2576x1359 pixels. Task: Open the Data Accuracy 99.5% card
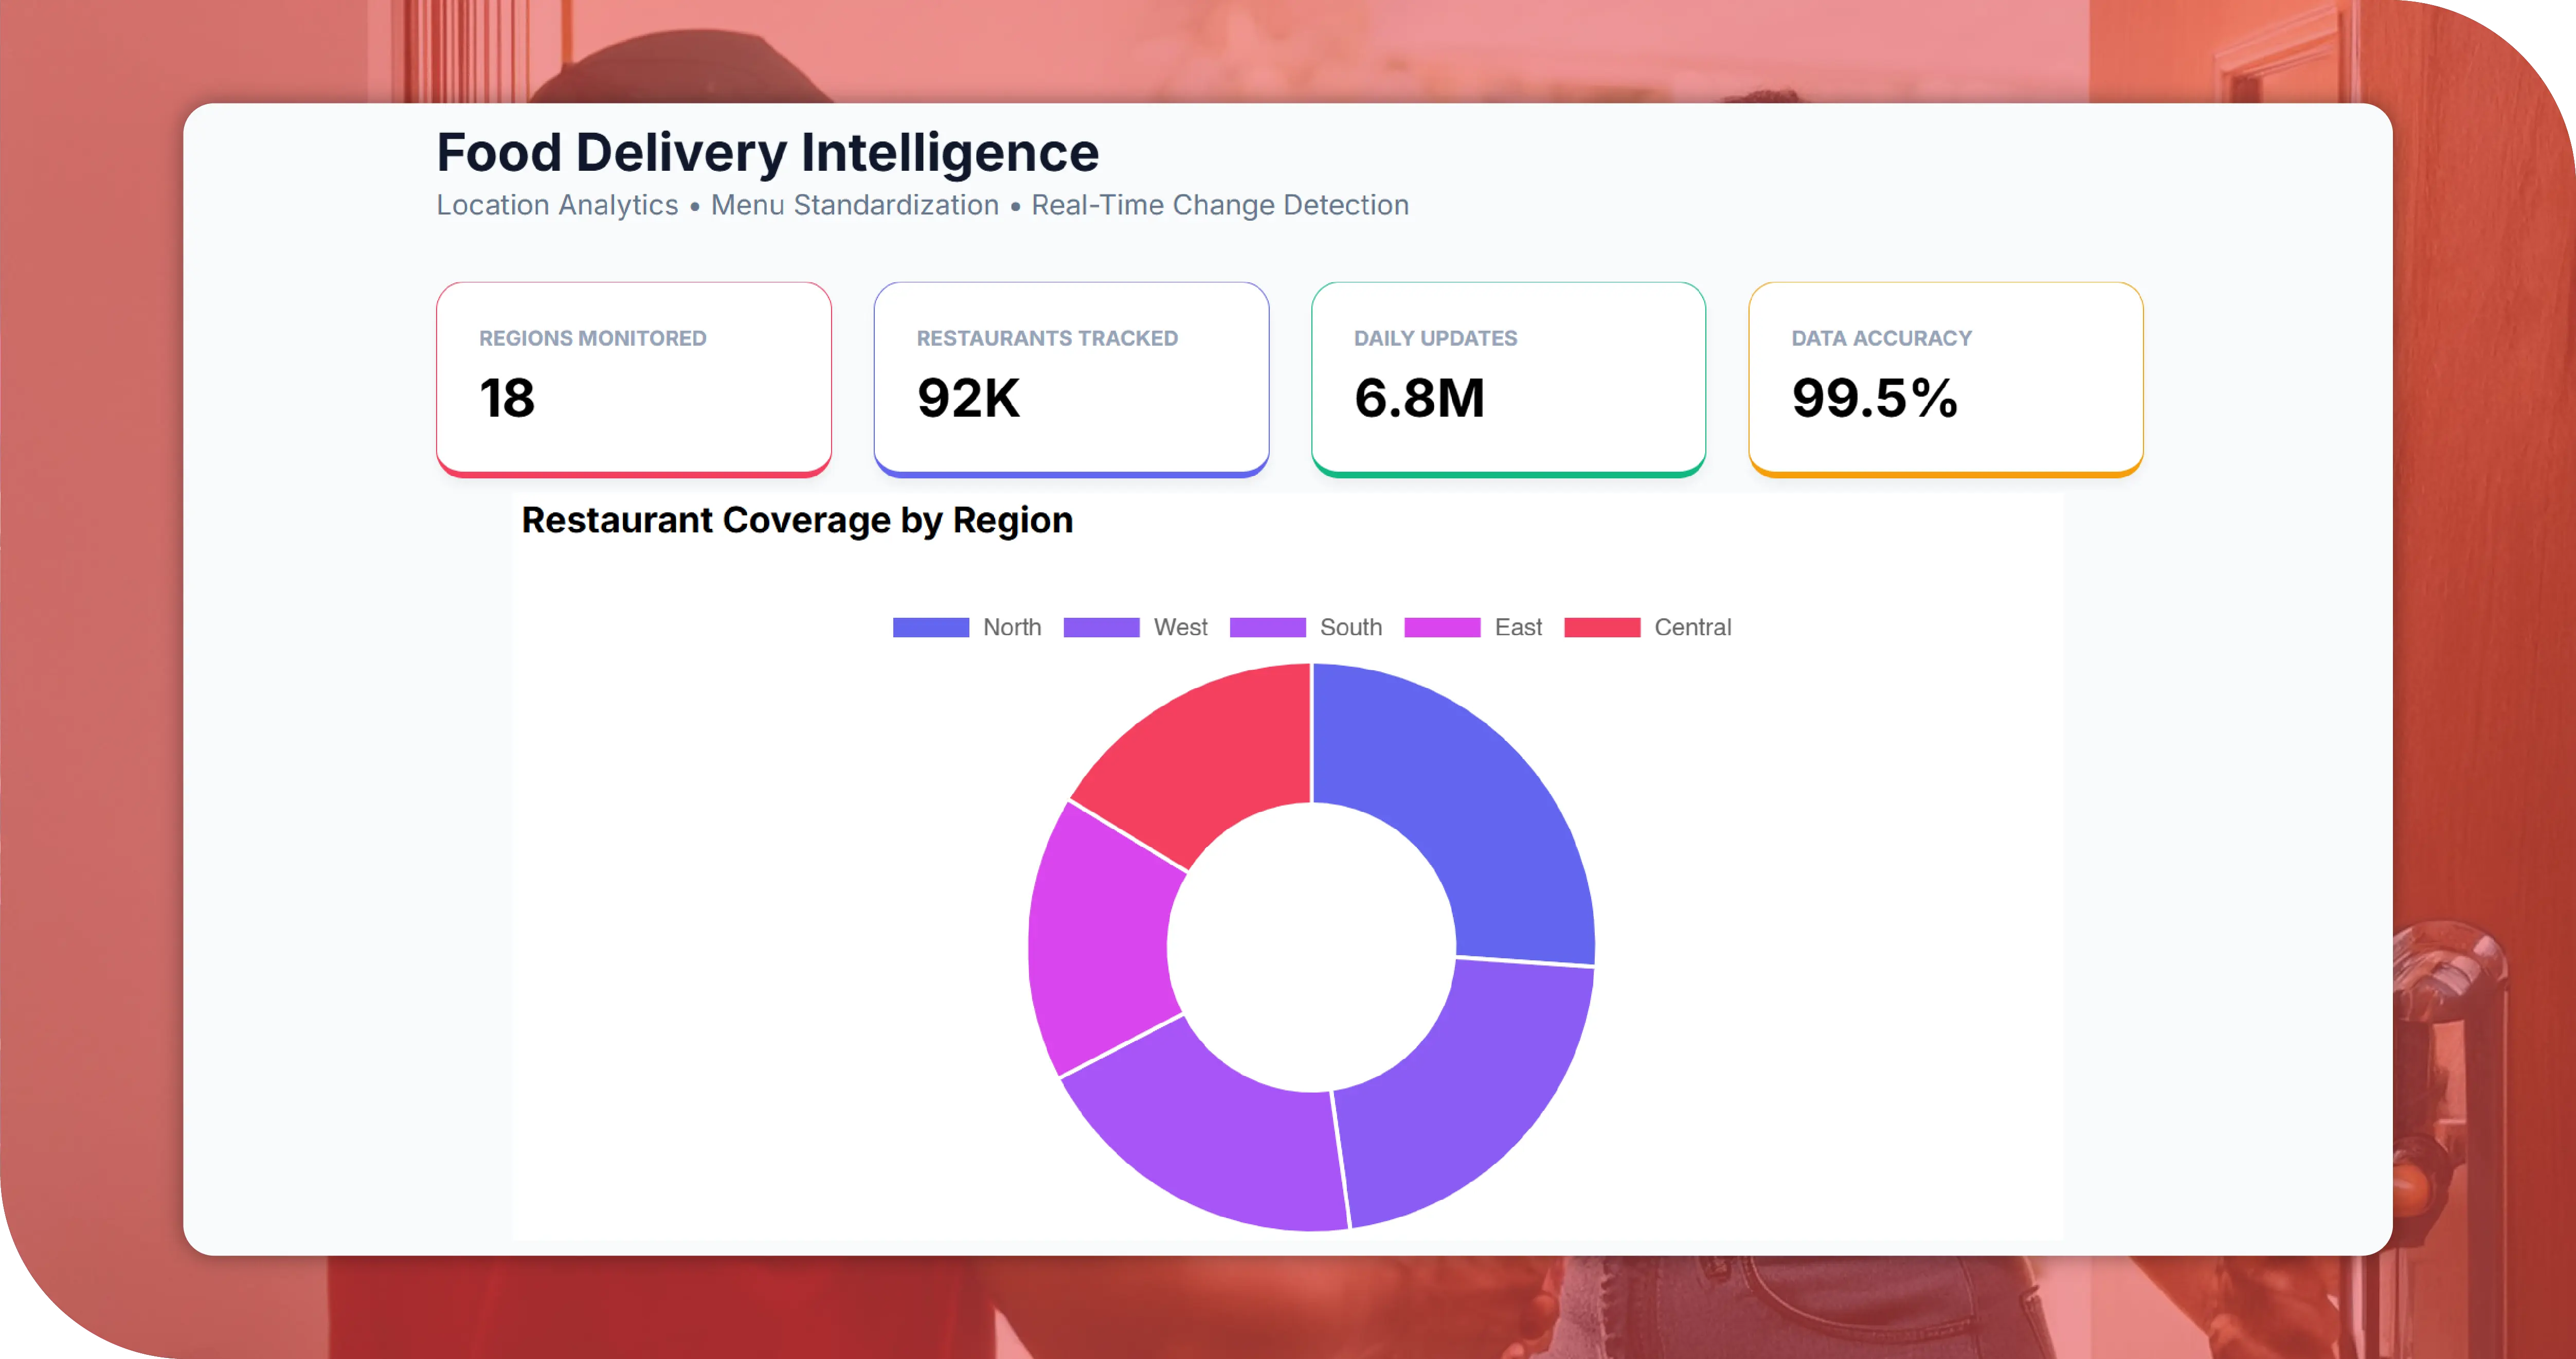(x=1945, y=379)
